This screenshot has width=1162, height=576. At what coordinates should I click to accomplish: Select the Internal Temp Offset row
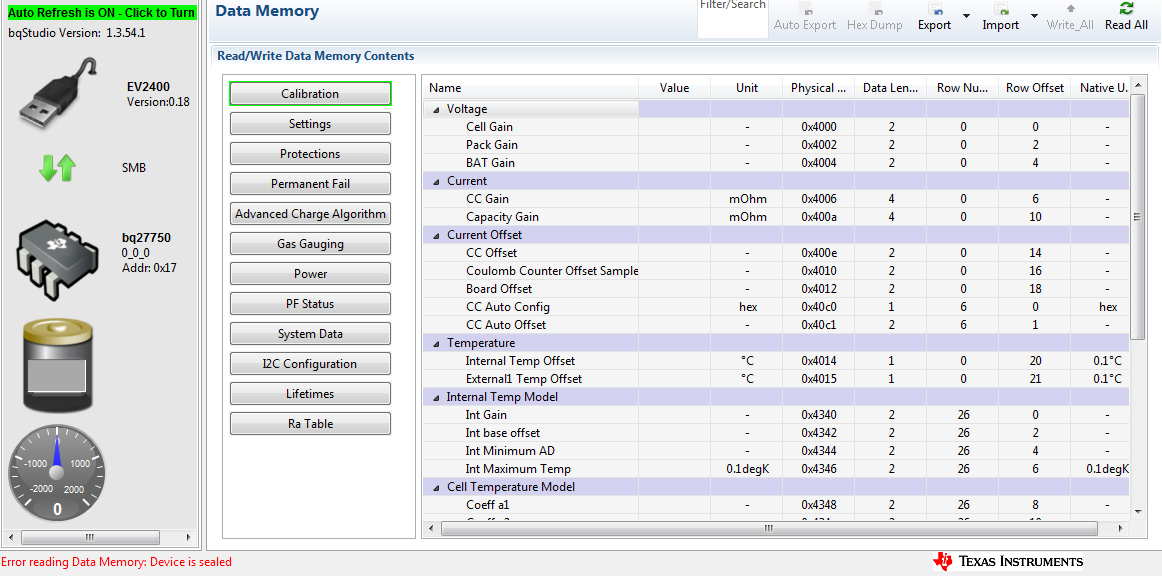(776, 361)
